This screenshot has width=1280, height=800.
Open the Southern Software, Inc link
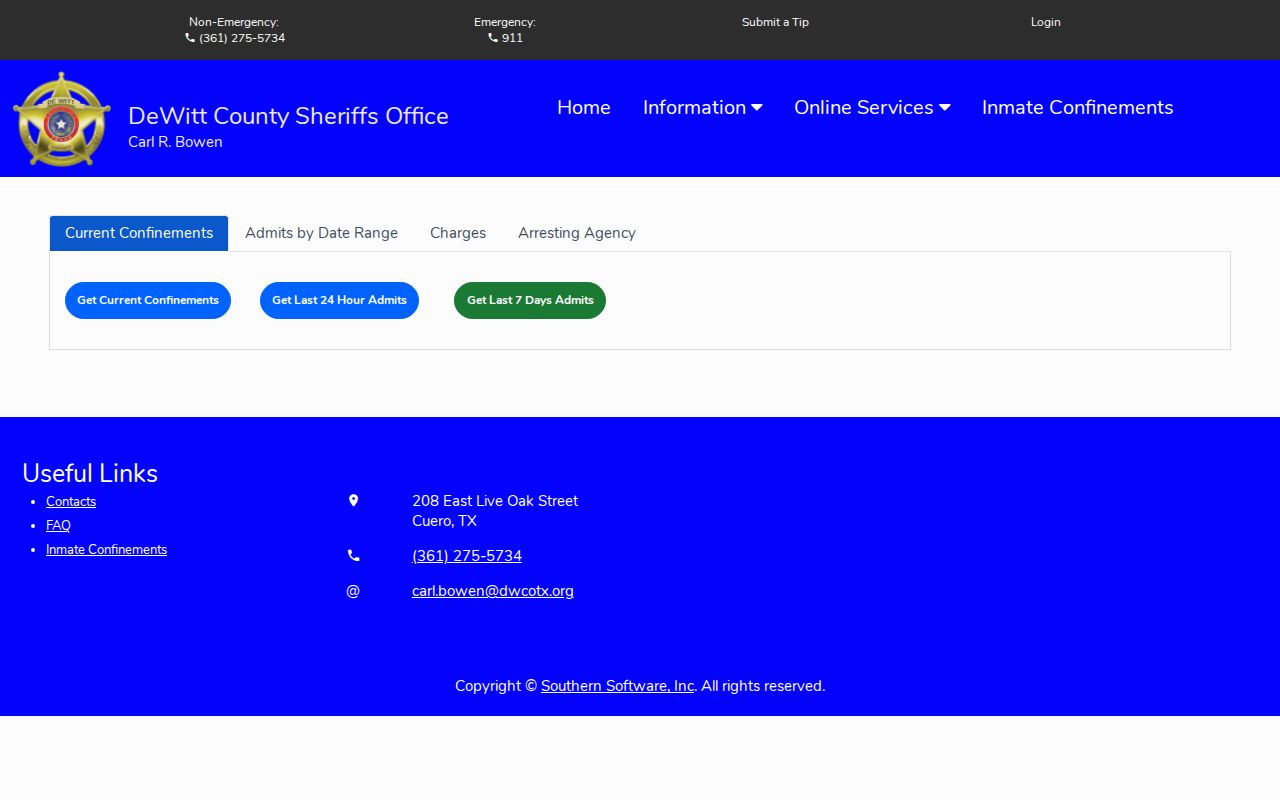[x=617, y=686]
